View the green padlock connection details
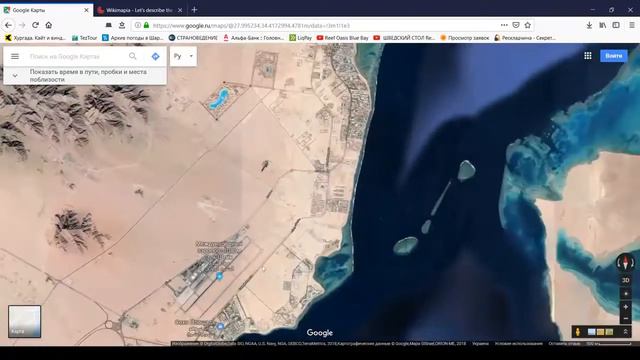 [x=147, y=25]
